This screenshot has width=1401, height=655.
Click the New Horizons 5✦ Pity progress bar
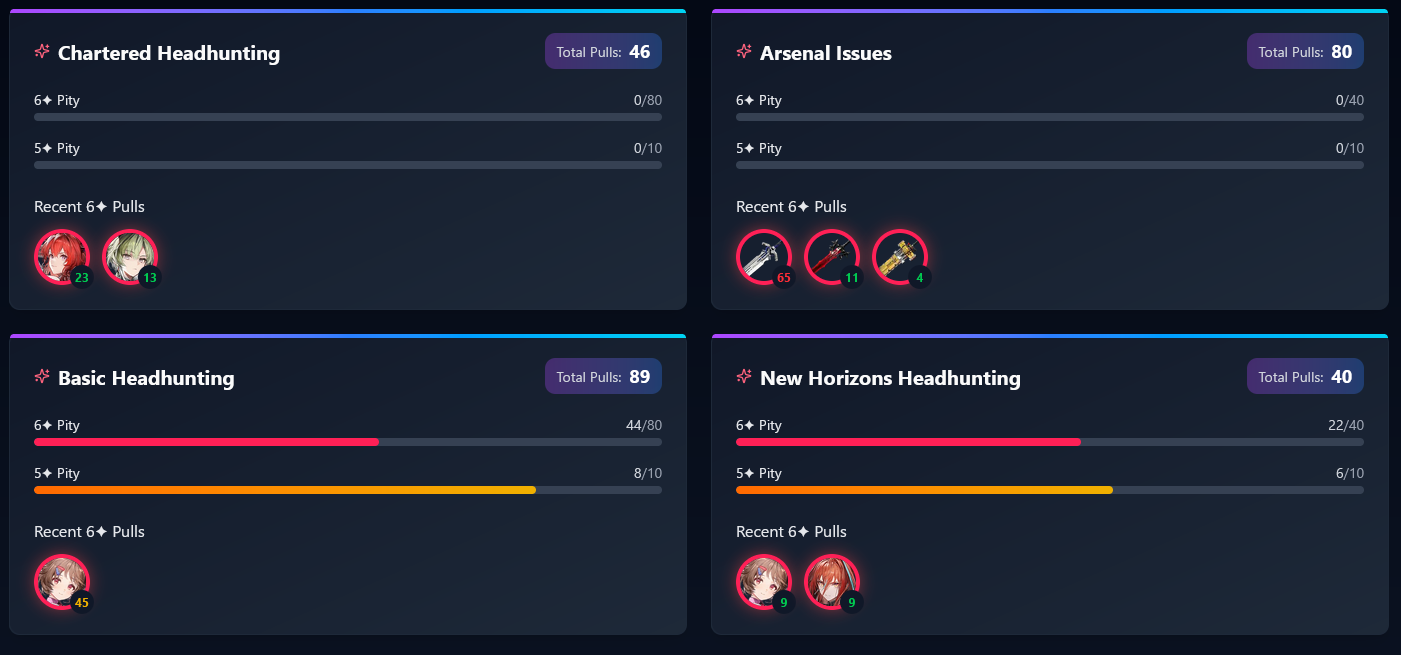(1050, 490)
